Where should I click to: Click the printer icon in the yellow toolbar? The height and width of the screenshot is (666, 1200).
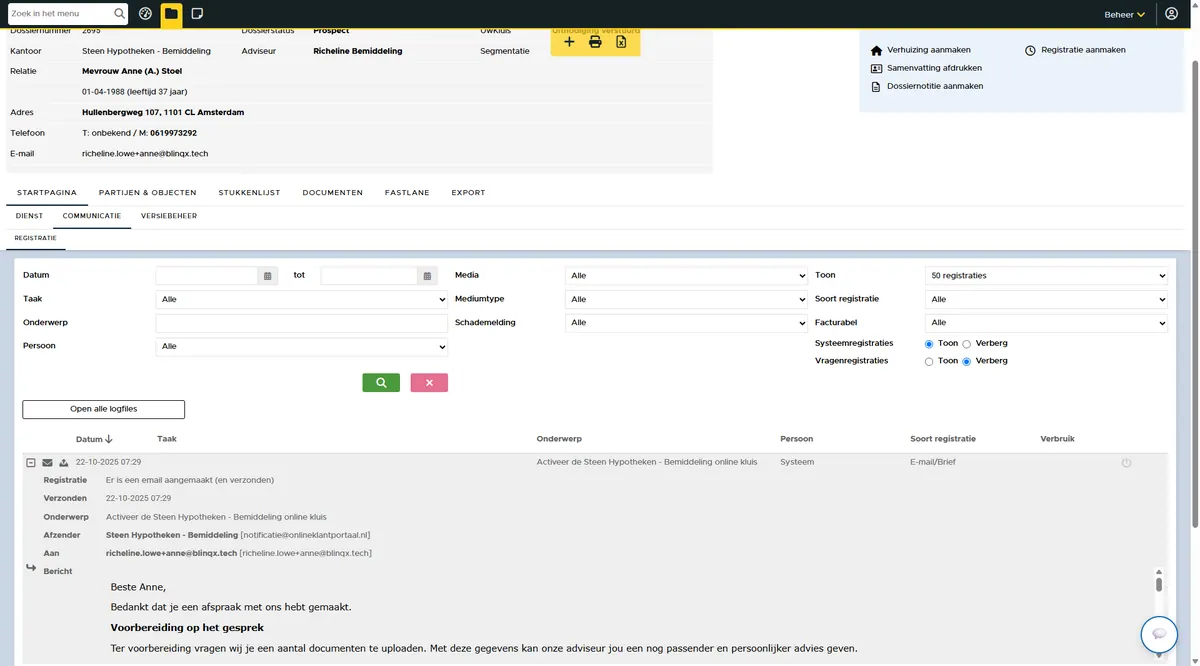click(x=595, y=42)
